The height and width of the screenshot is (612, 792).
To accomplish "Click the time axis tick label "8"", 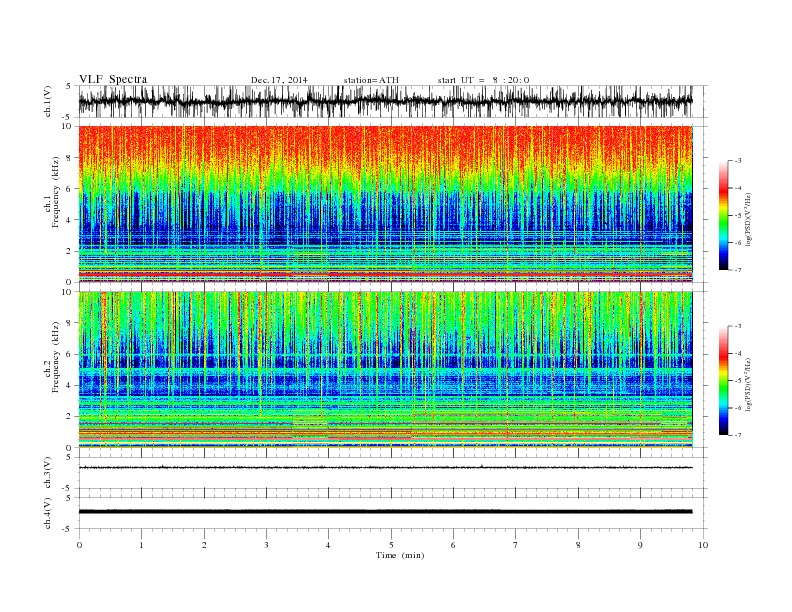I will click(578, 545).
